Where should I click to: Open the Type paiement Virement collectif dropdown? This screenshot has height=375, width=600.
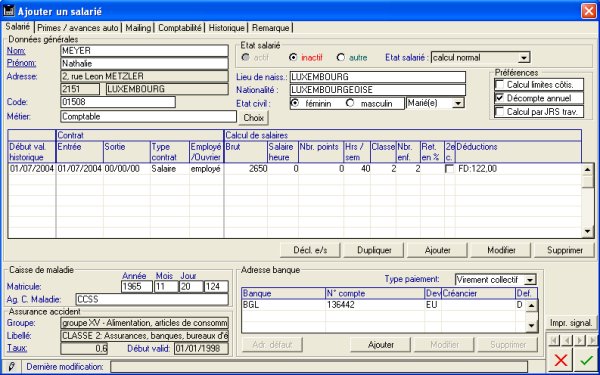[x=530, y=280]
